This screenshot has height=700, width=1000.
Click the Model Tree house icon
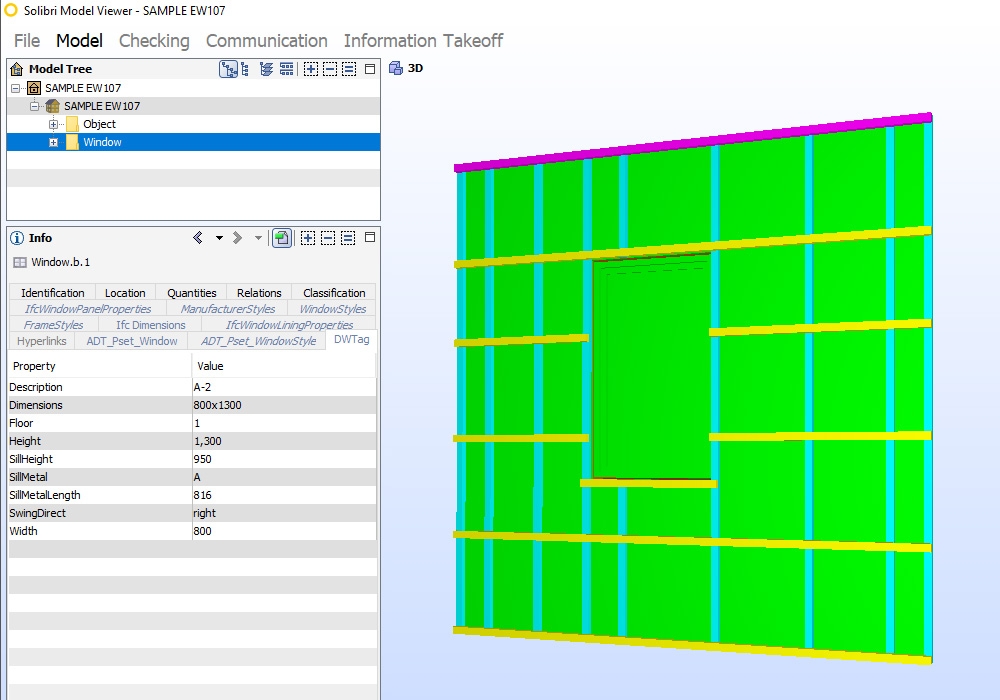[x=17, y=69]
